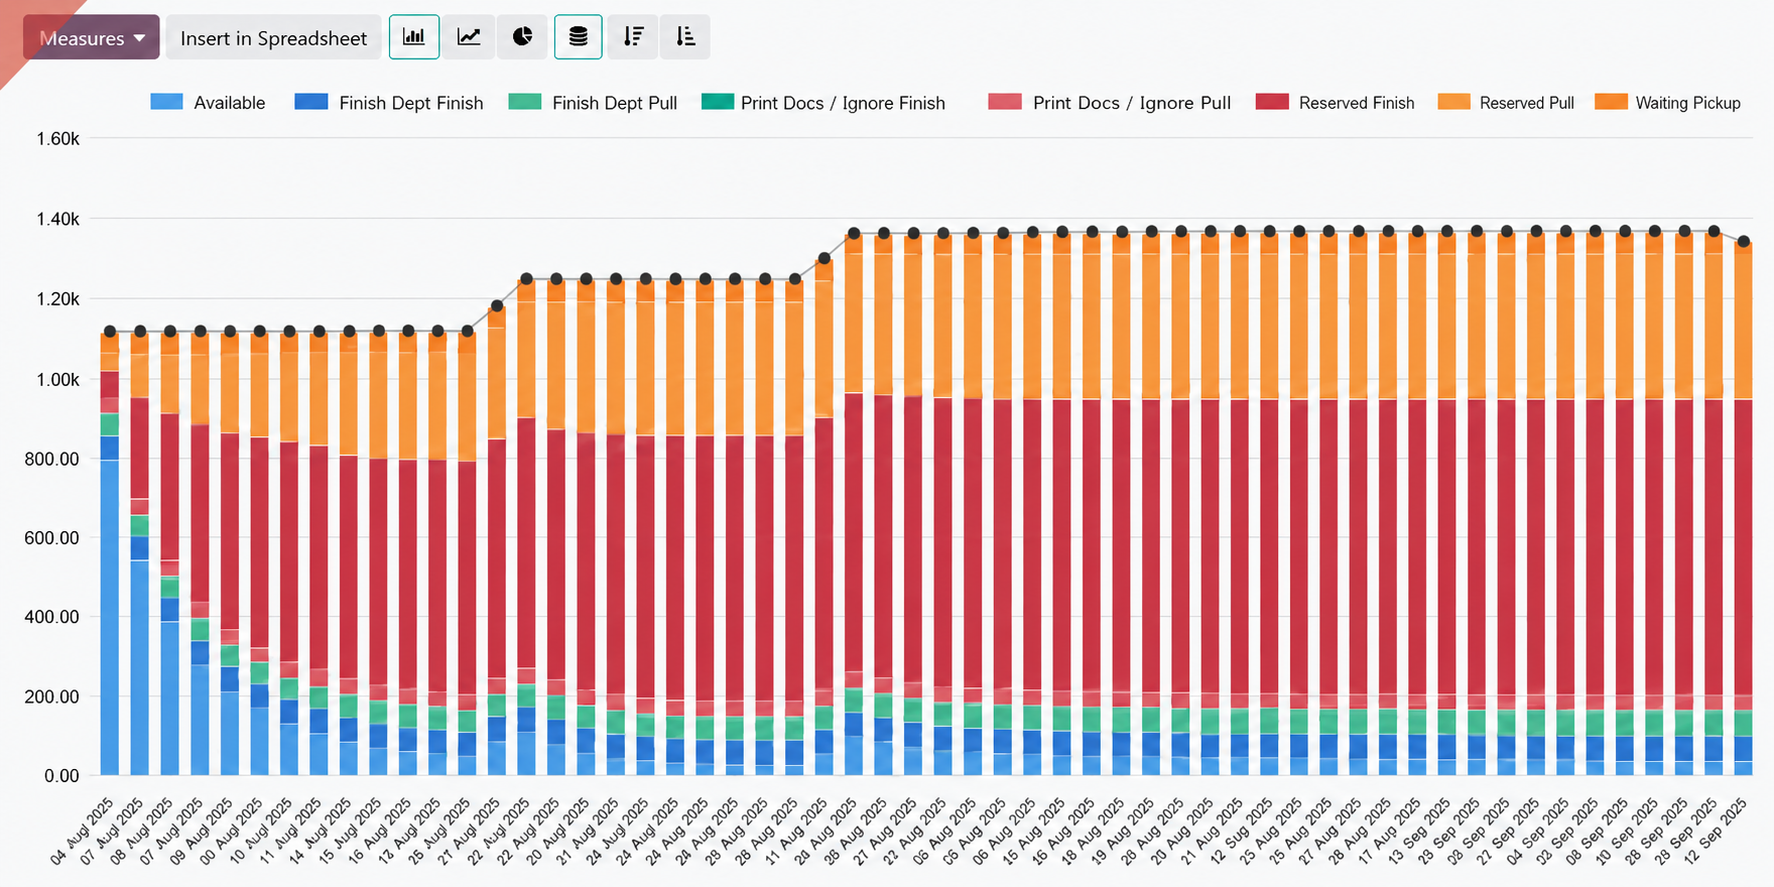Screen dimensions: 1774x887
Task: Click the 1.60k axis label
Action: [x=58, y=139]
